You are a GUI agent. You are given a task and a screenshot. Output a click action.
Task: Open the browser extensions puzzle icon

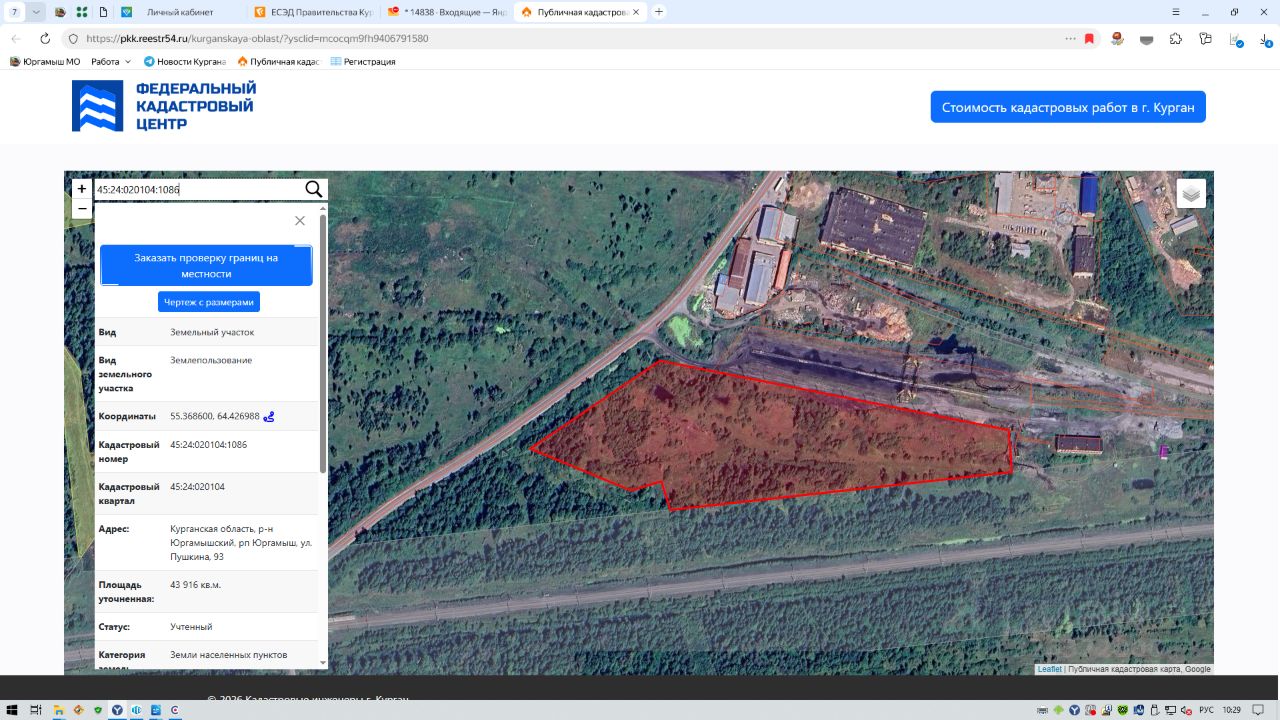1176,38
